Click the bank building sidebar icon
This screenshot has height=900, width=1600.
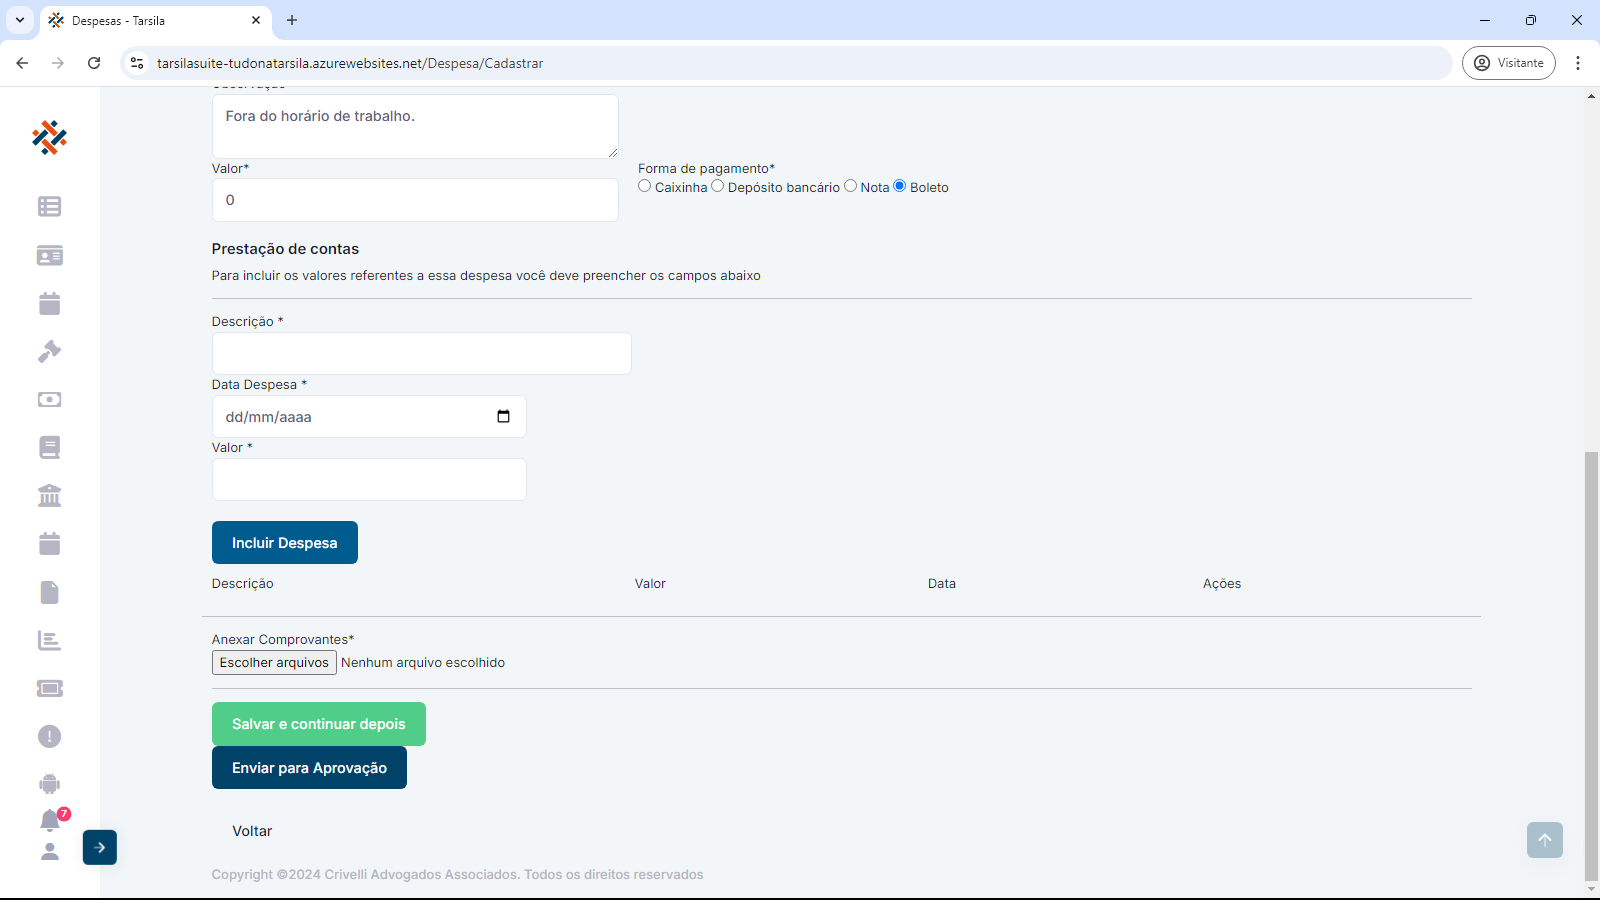coord(49,495)
